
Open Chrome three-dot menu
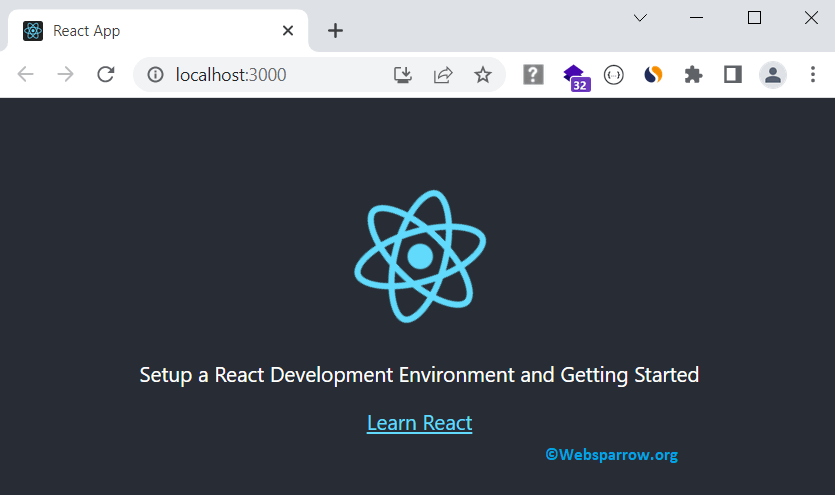point(813,75)
